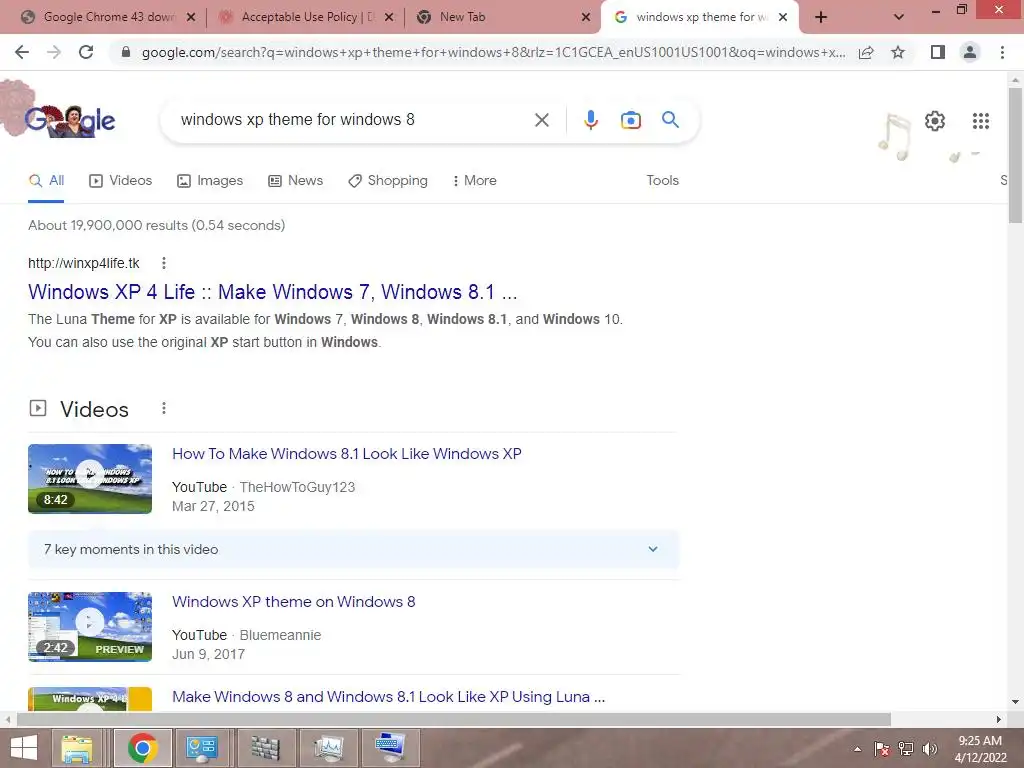1024x768 pixels.
Task: Open Windows Start menu
Action: point(24,748)
